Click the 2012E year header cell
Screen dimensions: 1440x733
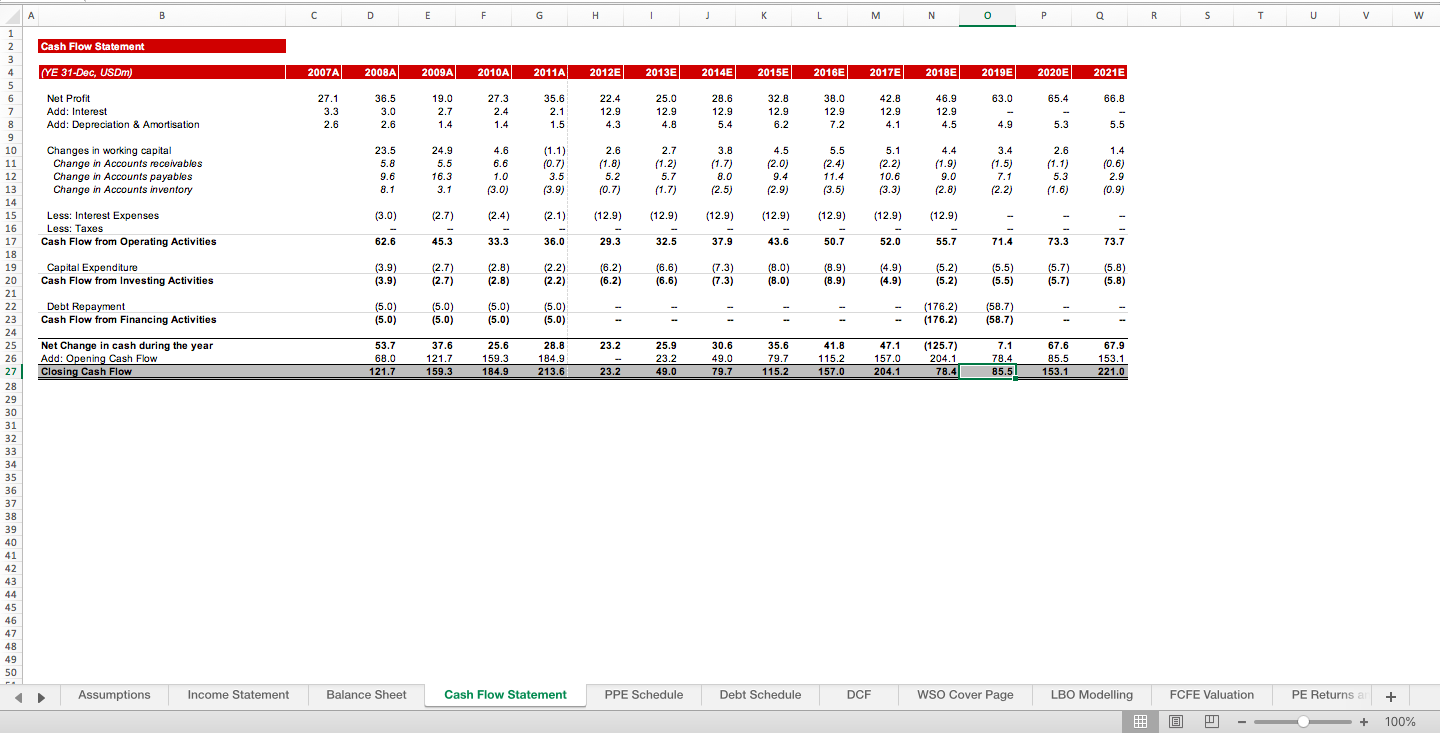tap(596, 72)
